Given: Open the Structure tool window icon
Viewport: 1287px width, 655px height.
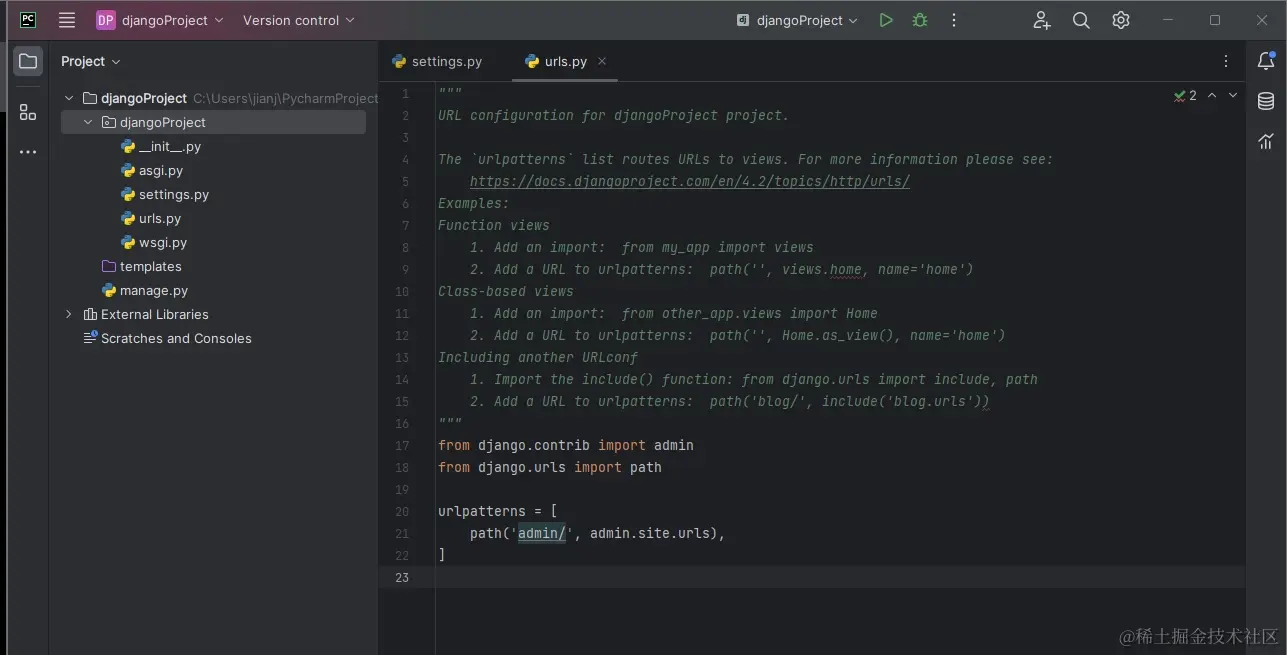Looking at the screenshot, I should pyautogui.click(x=28, y=113).
